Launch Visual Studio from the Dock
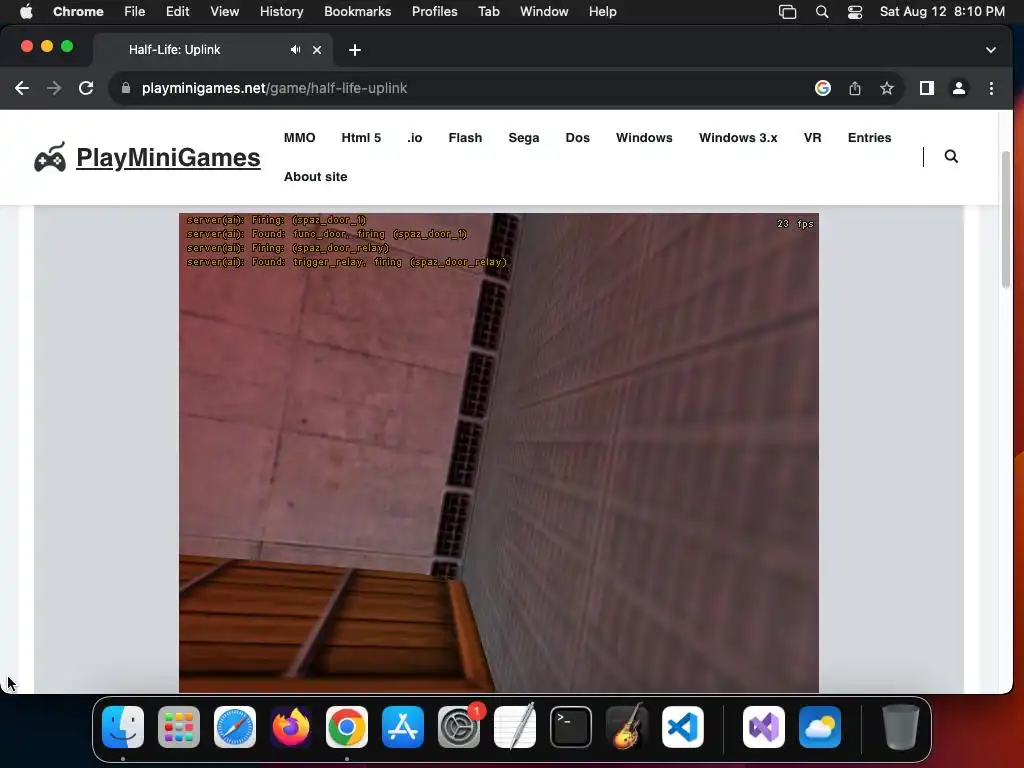Screen dimensions: 1024x768 point(764,727)
